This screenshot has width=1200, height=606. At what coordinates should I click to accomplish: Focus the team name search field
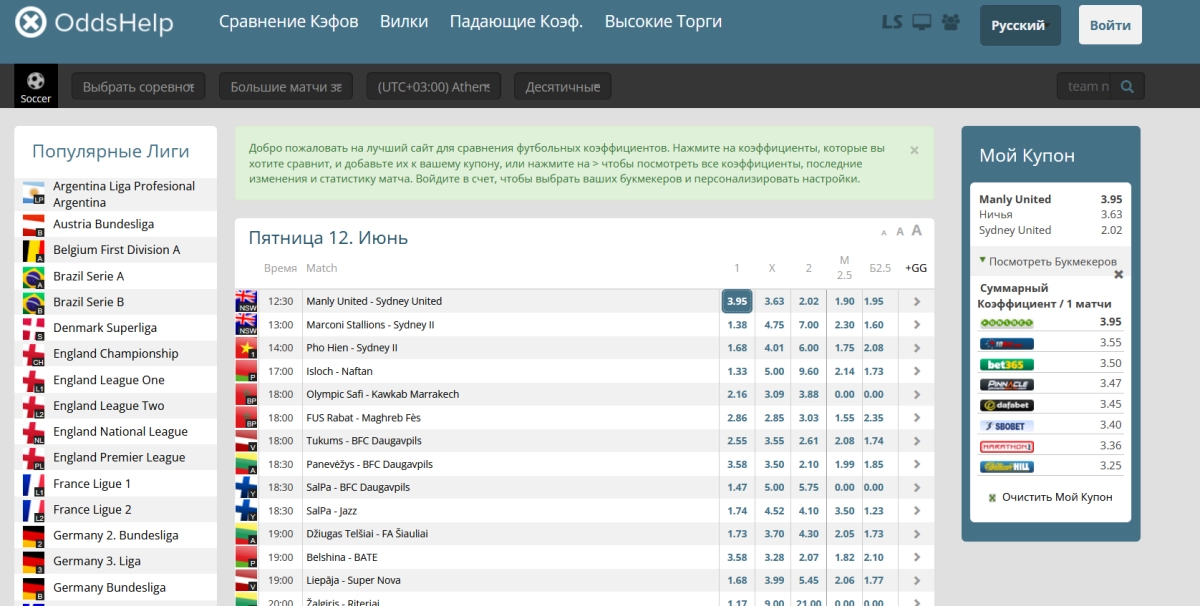(1085, 86)
